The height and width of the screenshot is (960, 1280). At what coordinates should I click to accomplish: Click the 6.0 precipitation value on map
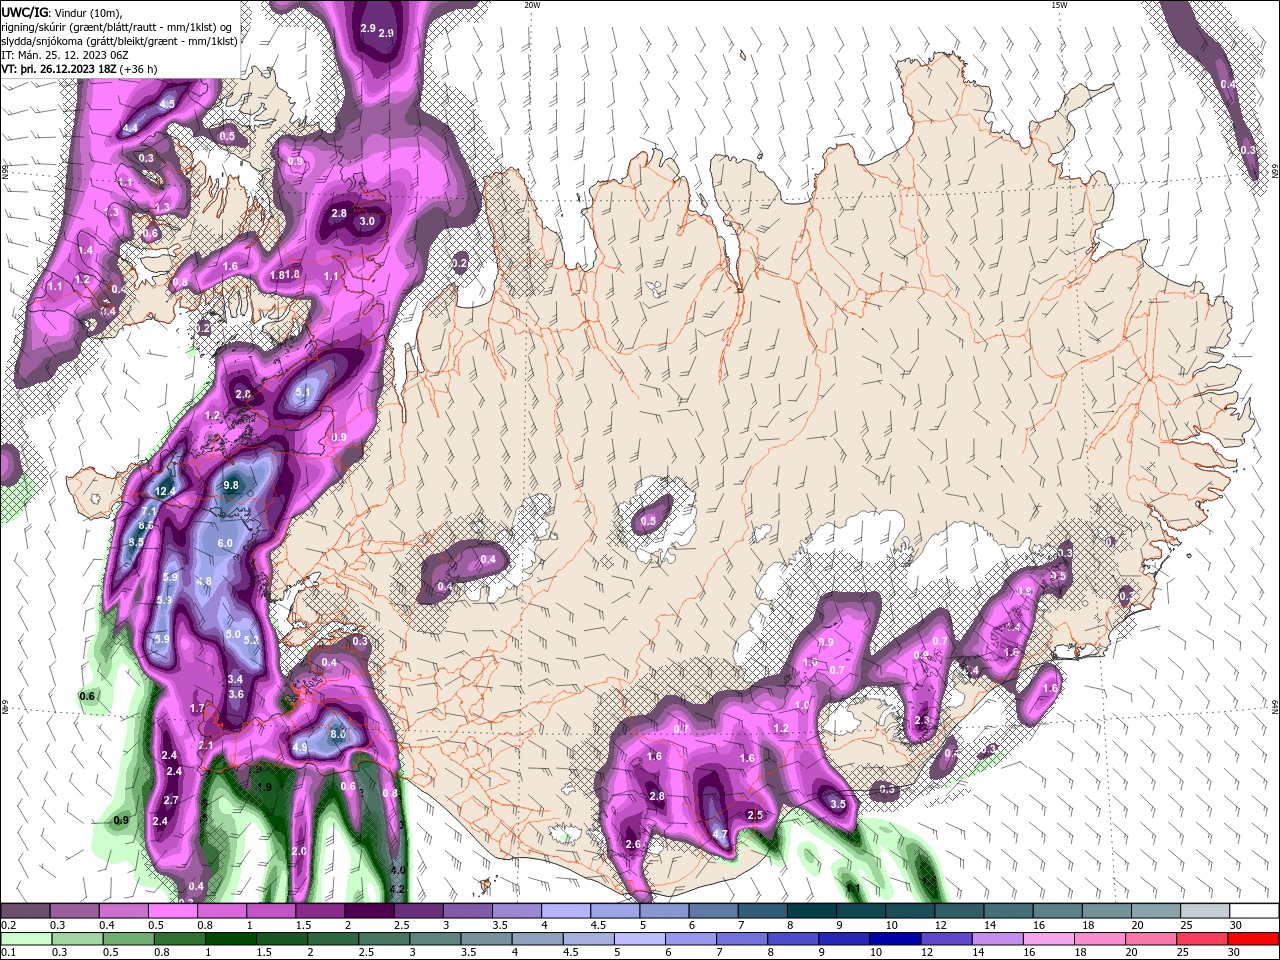tap(225, 543)
